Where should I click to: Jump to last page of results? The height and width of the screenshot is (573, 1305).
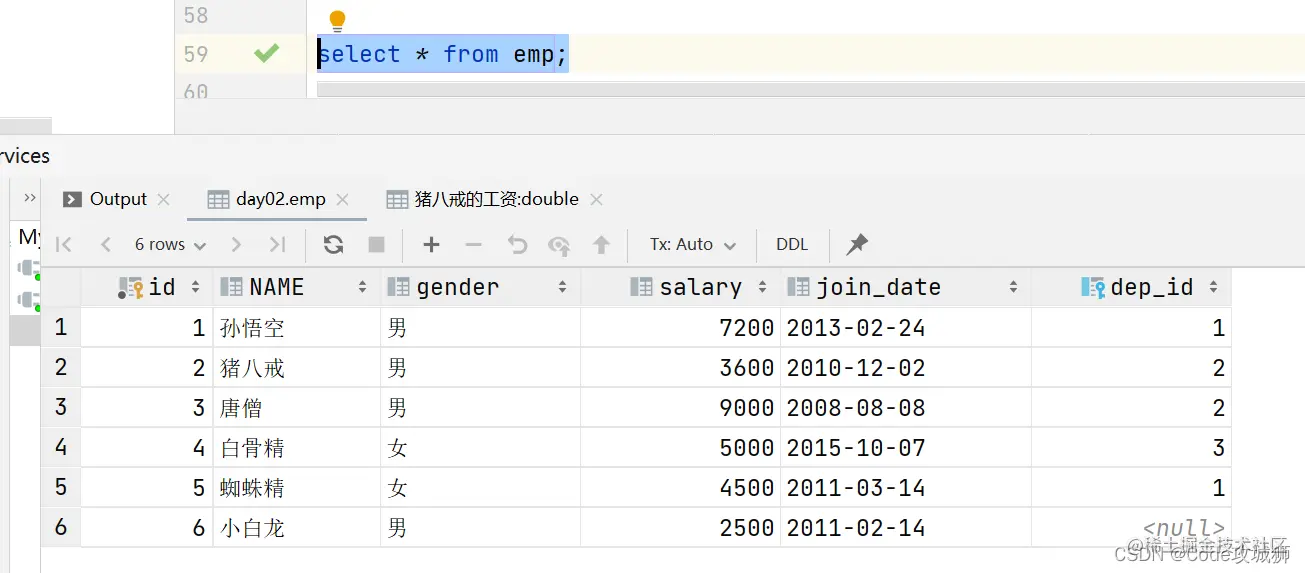coord(277,245)
